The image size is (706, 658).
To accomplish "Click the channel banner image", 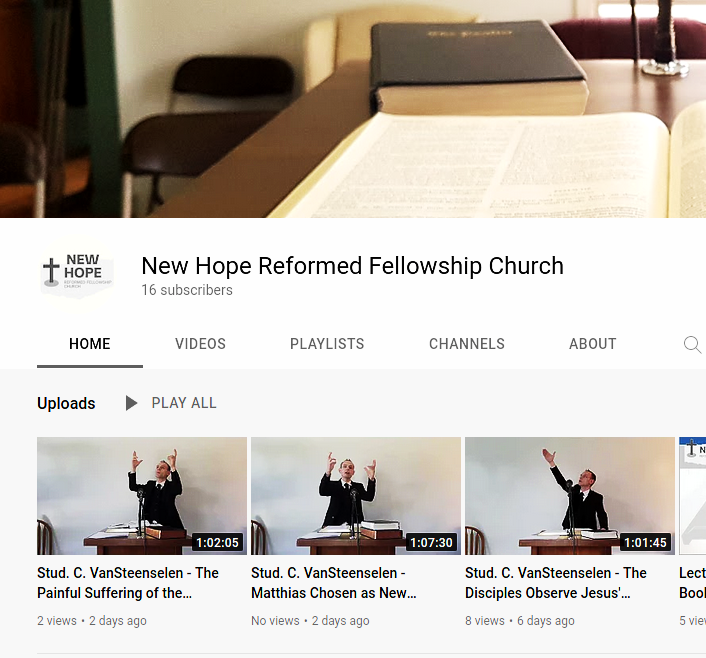I will [x=353, y=109].
